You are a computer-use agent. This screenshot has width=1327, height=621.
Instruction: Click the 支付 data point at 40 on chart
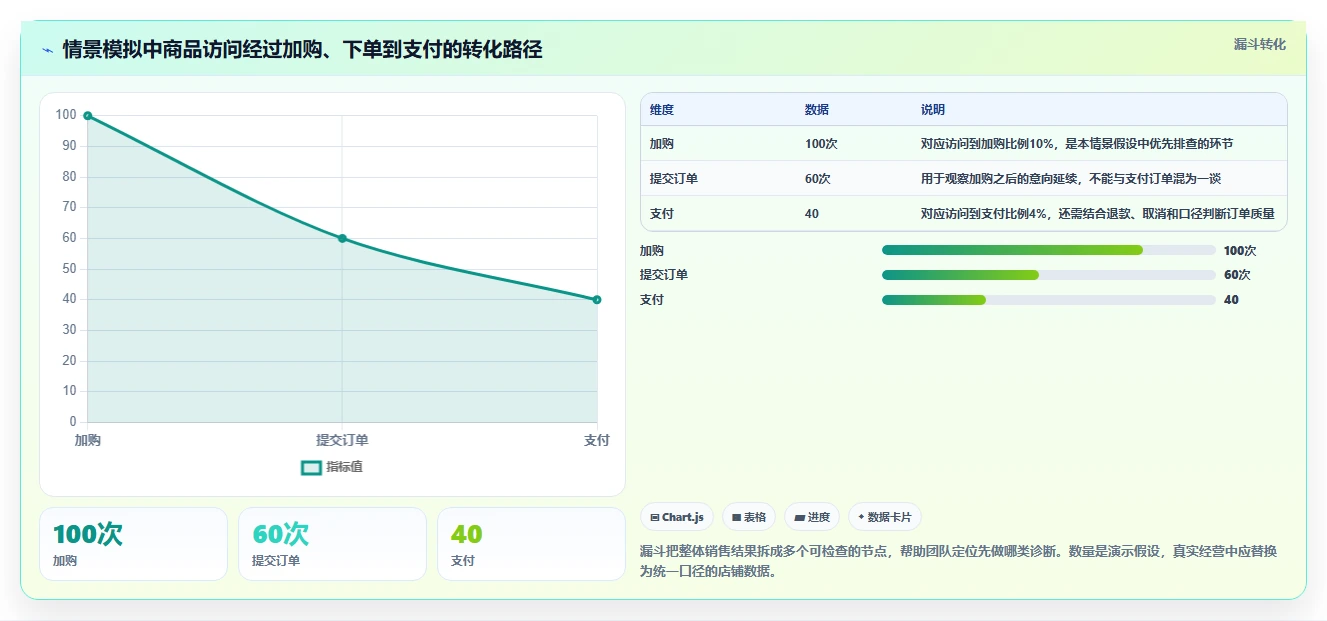coord(597,299)
